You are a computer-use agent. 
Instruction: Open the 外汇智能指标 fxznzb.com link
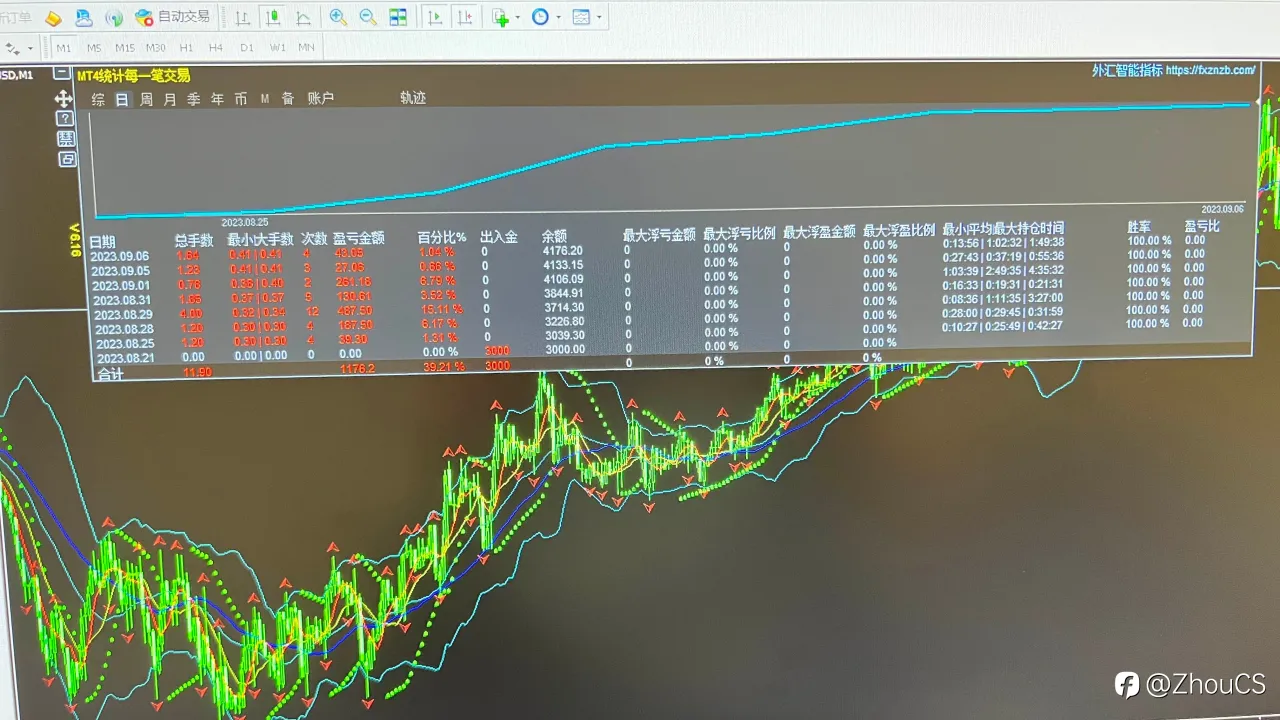1174,70
